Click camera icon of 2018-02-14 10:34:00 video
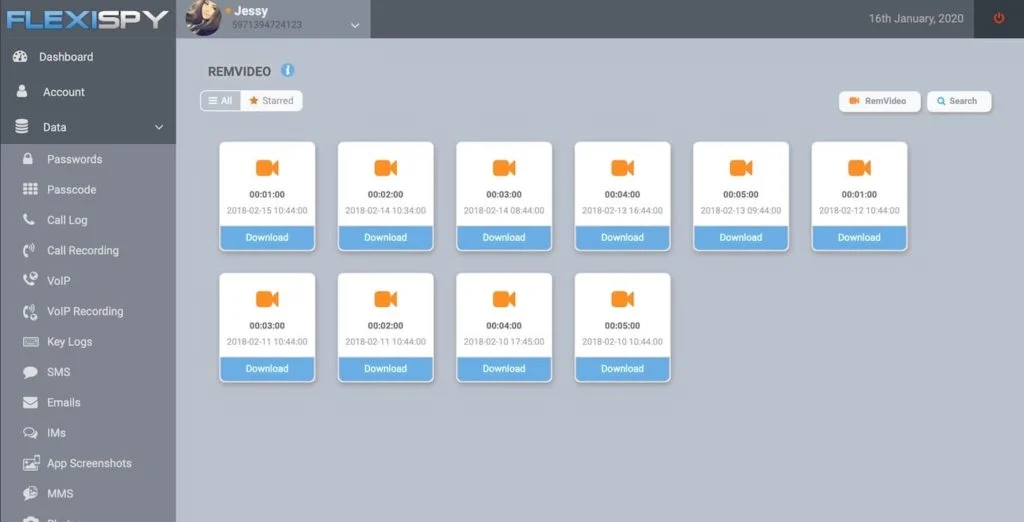1024x522 pixels. pyautogui.click(x=385, y=168)
